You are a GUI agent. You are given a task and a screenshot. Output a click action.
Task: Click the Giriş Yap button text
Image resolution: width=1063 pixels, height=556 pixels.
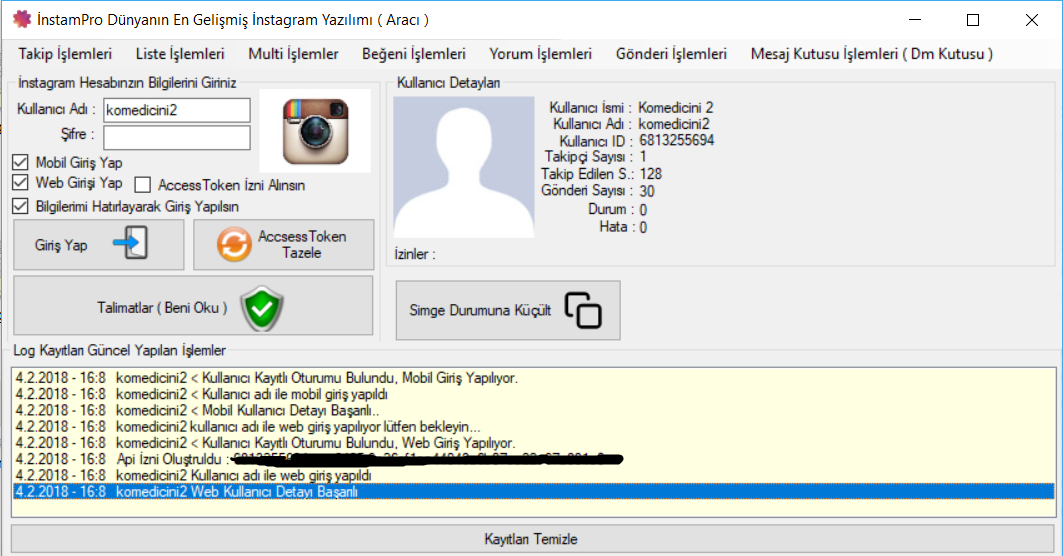(x=61, y=245)
